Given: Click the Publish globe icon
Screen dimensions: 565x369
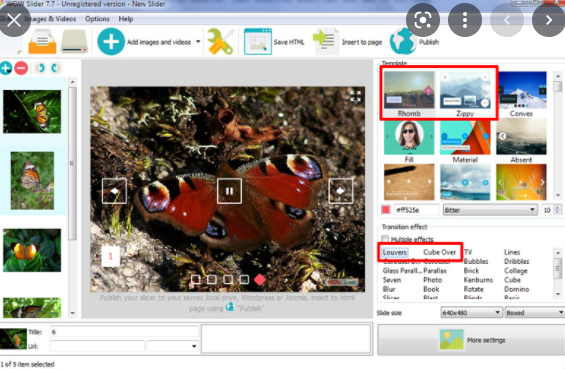Looking at the screenshot, I should [x=403, y=41].
